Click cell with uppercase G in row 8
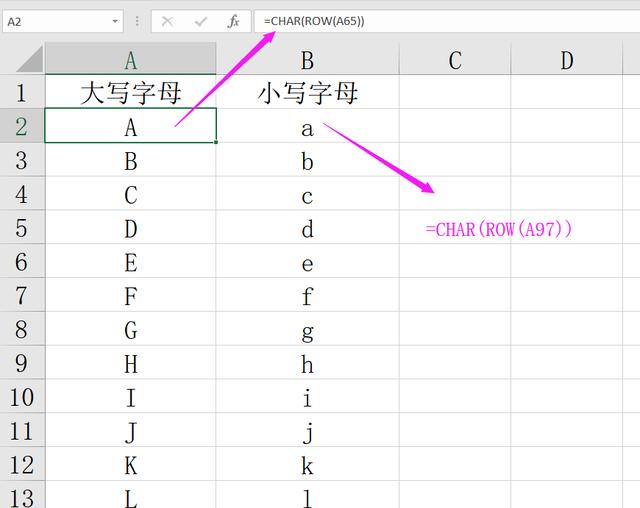This screenshot has height=508, width=640. coord(131,329)
